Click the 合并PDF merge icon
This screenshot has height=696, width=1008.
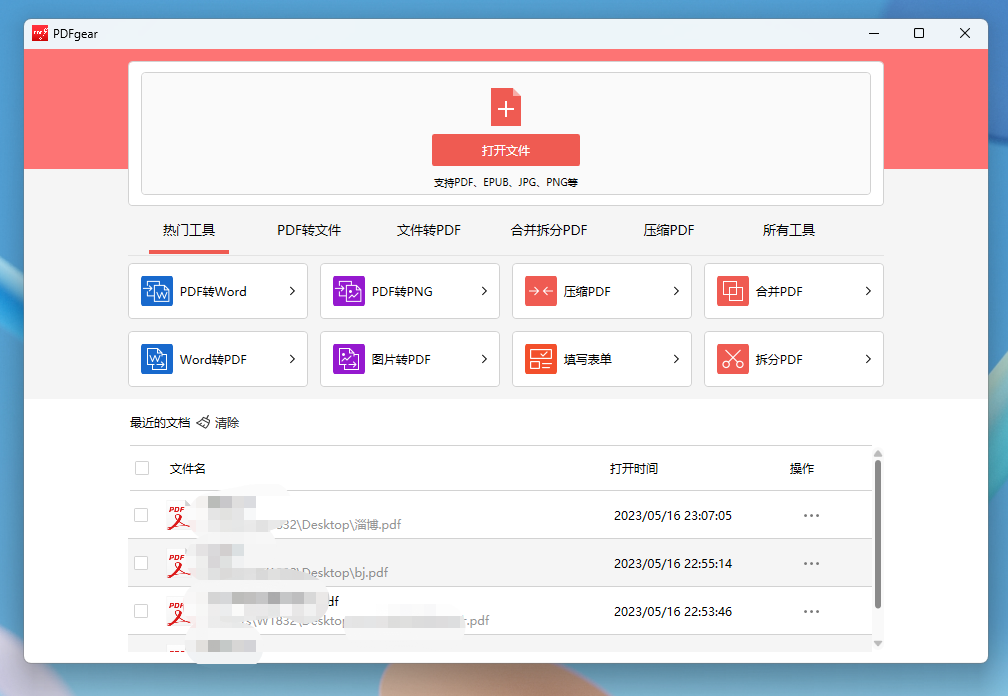733,291
